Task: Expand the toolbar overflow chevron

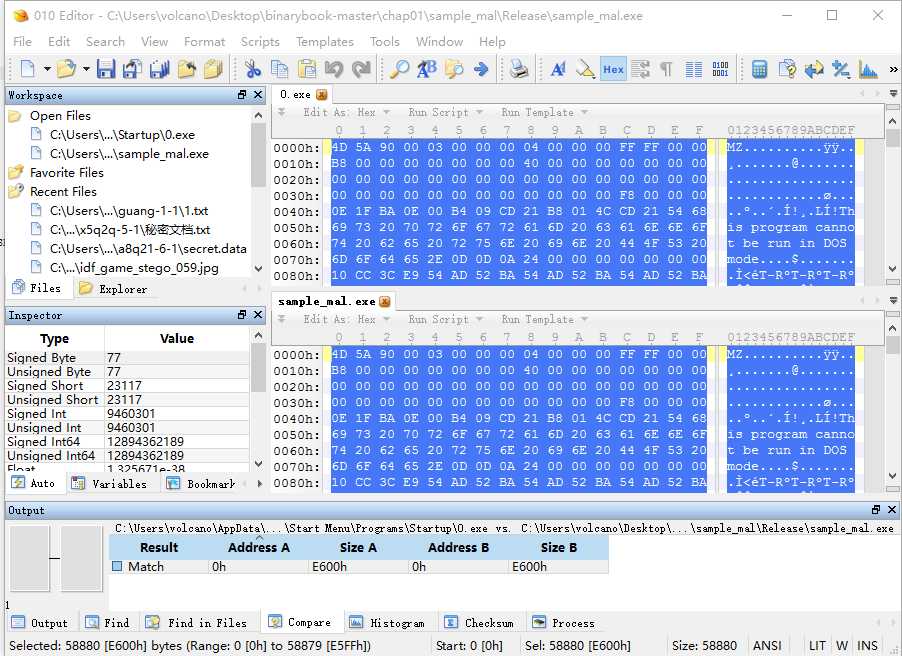Action: click(x=893, y=70)
